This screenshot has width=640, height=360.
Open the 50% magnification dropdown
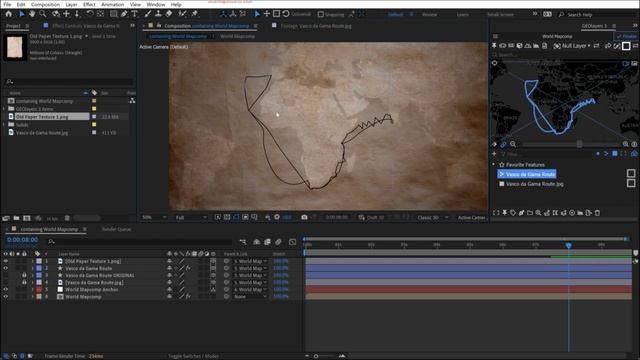(154, 218)
